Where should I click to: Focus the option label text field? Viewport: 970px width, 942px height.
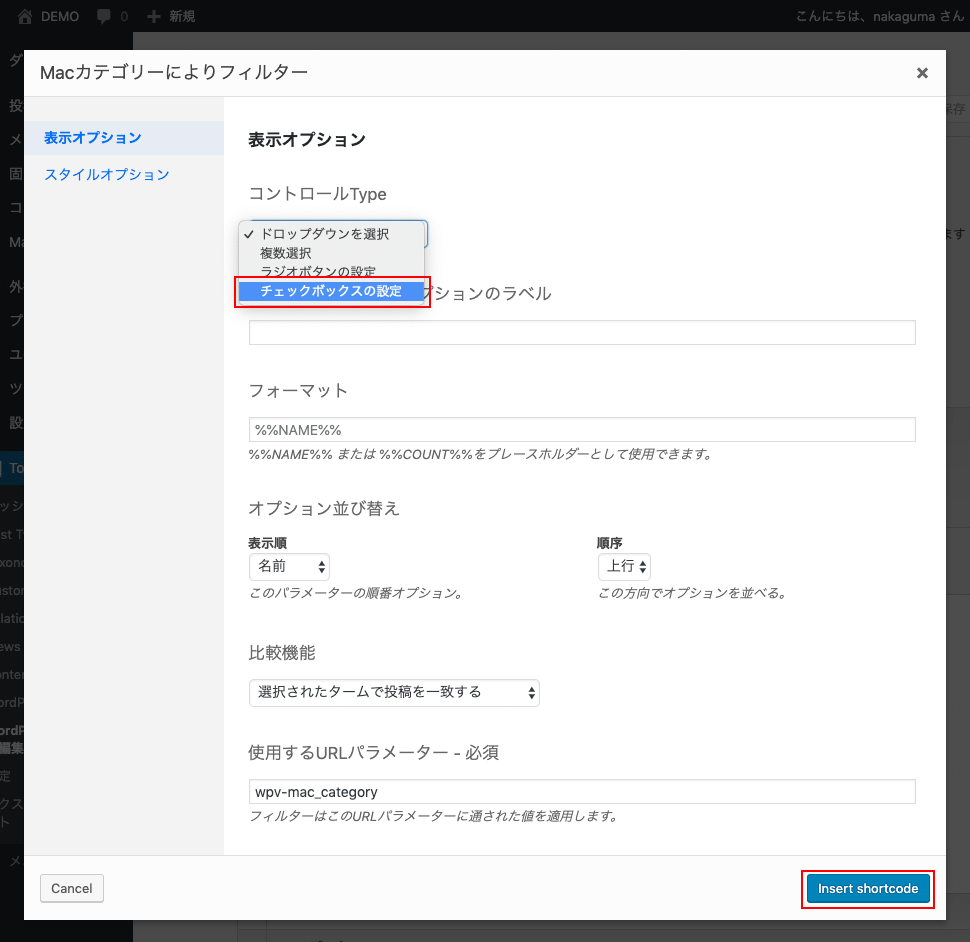(582, 333)
